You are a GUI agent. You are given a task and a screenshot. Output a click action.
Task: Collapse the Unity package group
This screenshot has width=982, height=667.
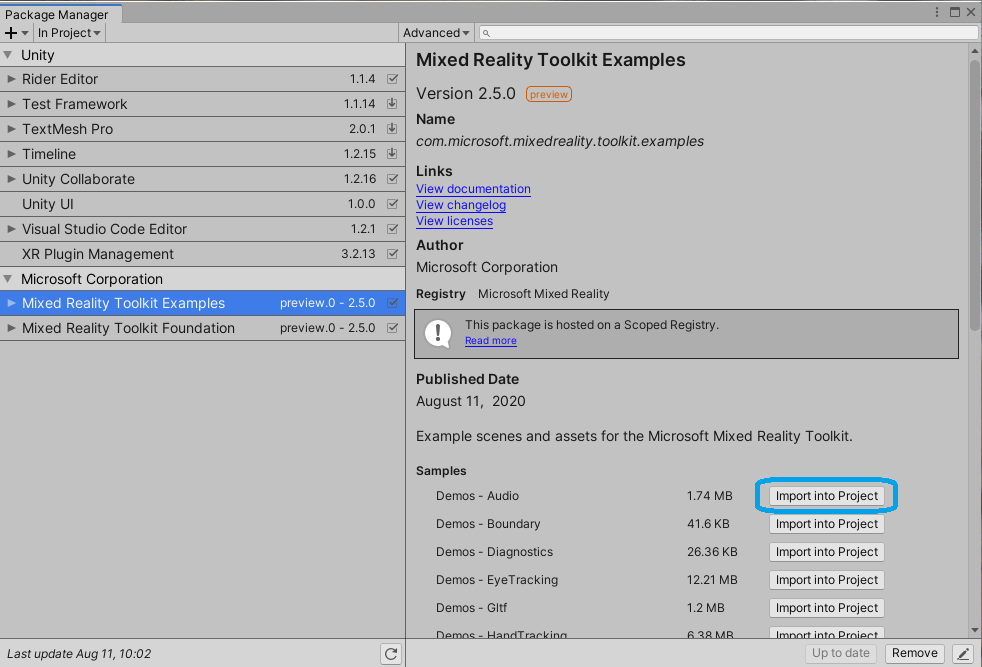[9, 55]
